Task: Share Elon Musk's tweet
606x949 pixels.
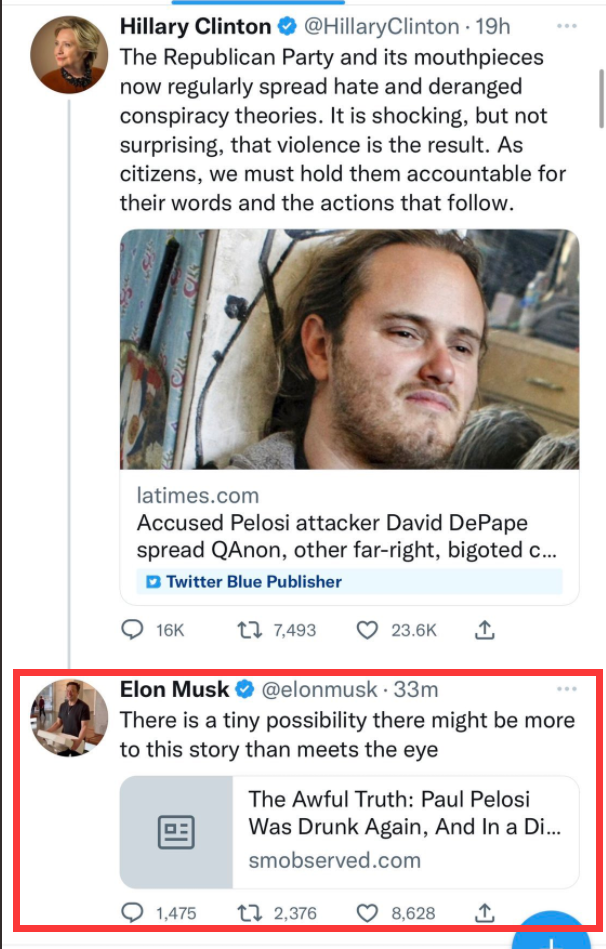Action: tap(485, 912)
